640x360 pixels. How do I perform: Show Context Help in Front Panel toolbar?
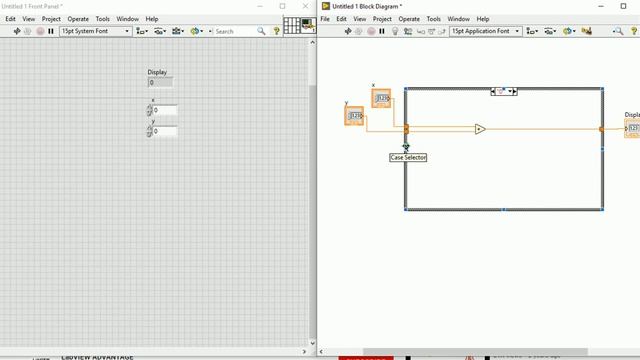276,31
